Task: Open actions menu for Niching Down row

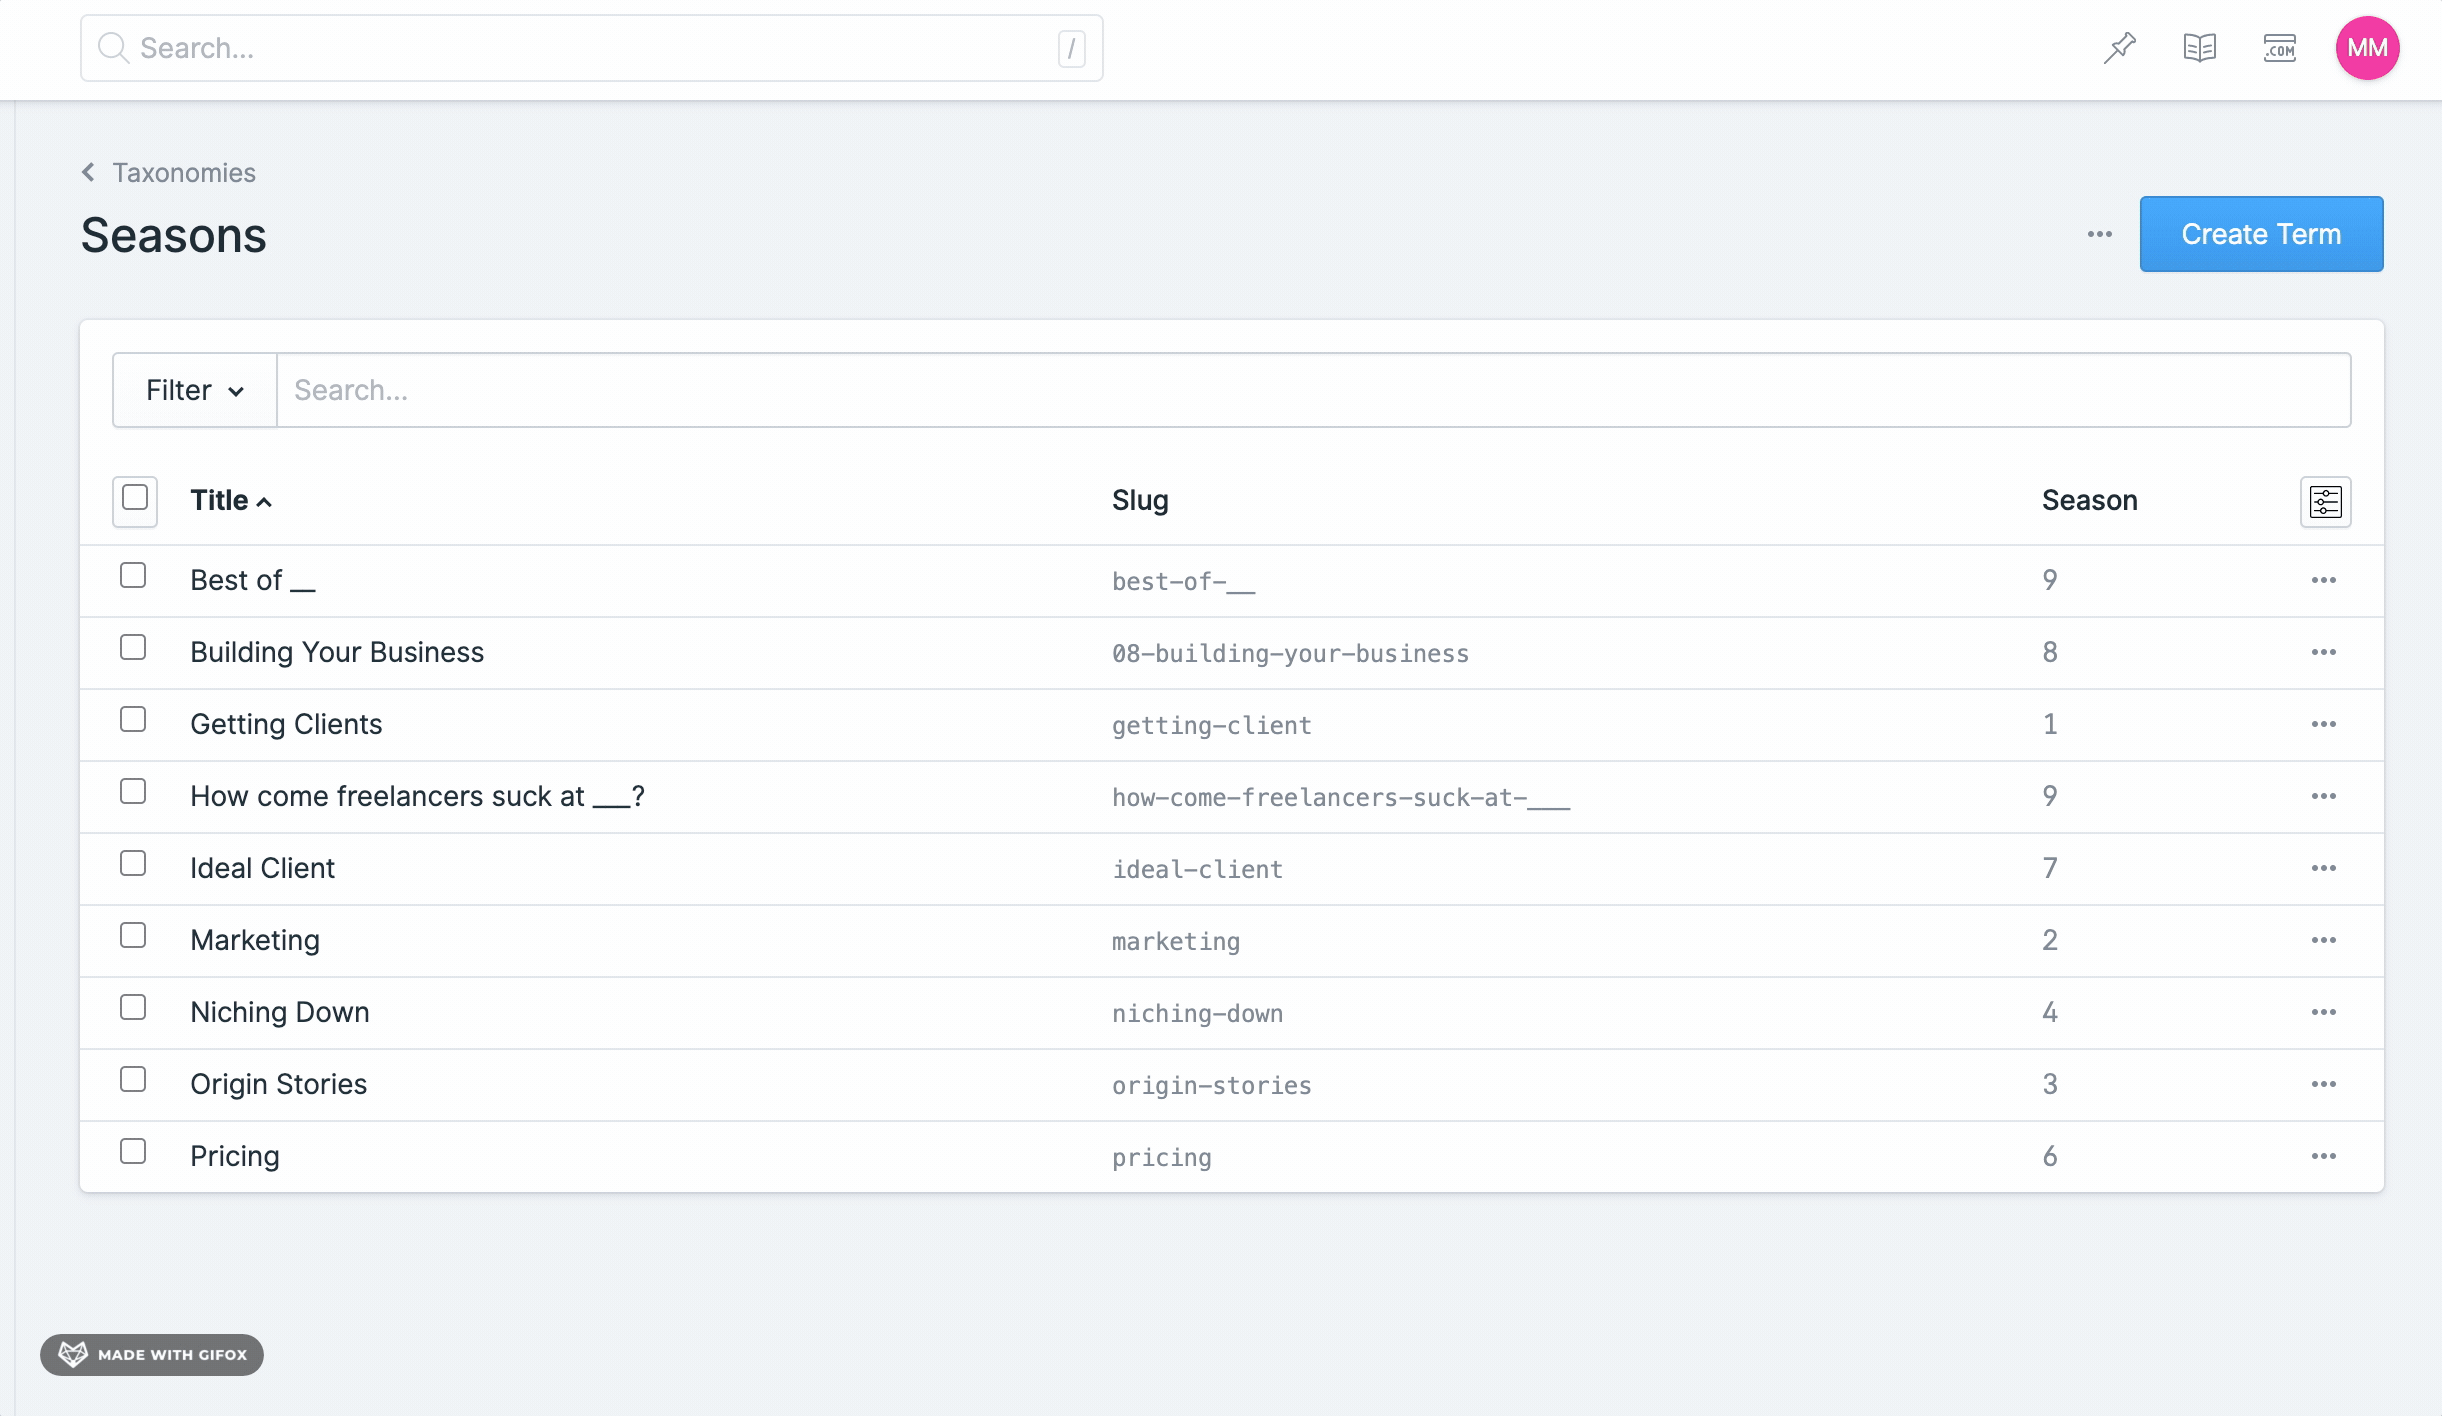Action: pos(2323,1012)
